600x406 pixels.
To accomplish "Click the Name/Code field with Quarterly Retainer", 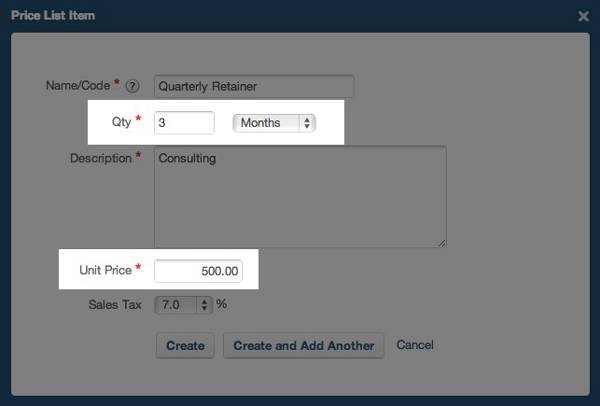I will [254, 86].
